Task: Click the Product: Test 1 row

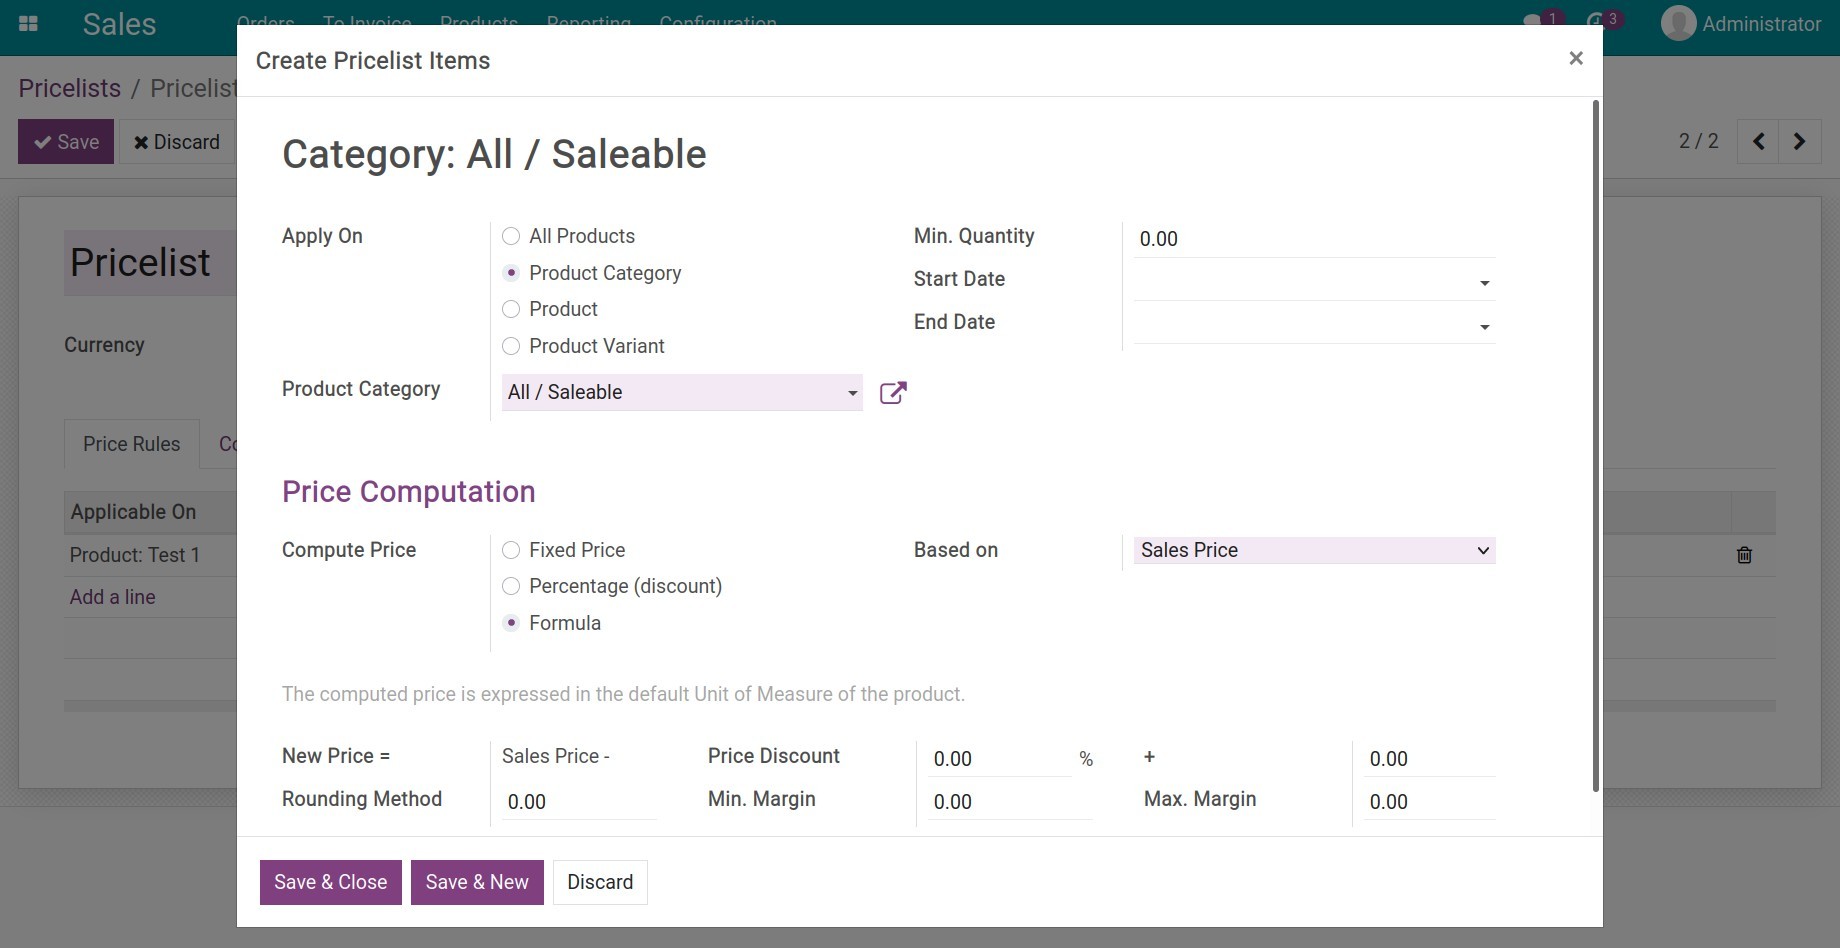Action: pos(150,555)
